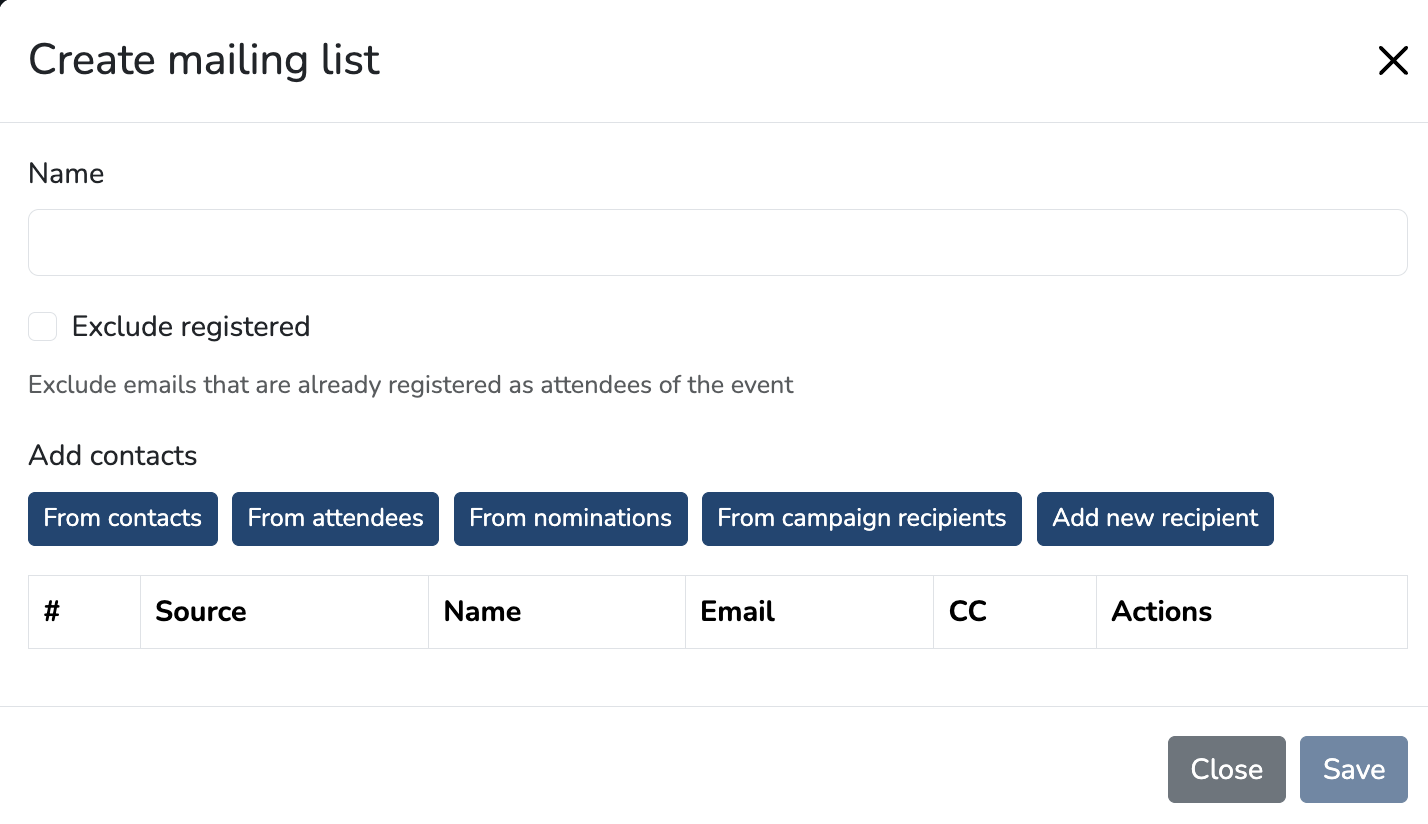The image size is (1428, 824).
Task: Add recipients via From contacts button
Action: (x=123, y=518)
